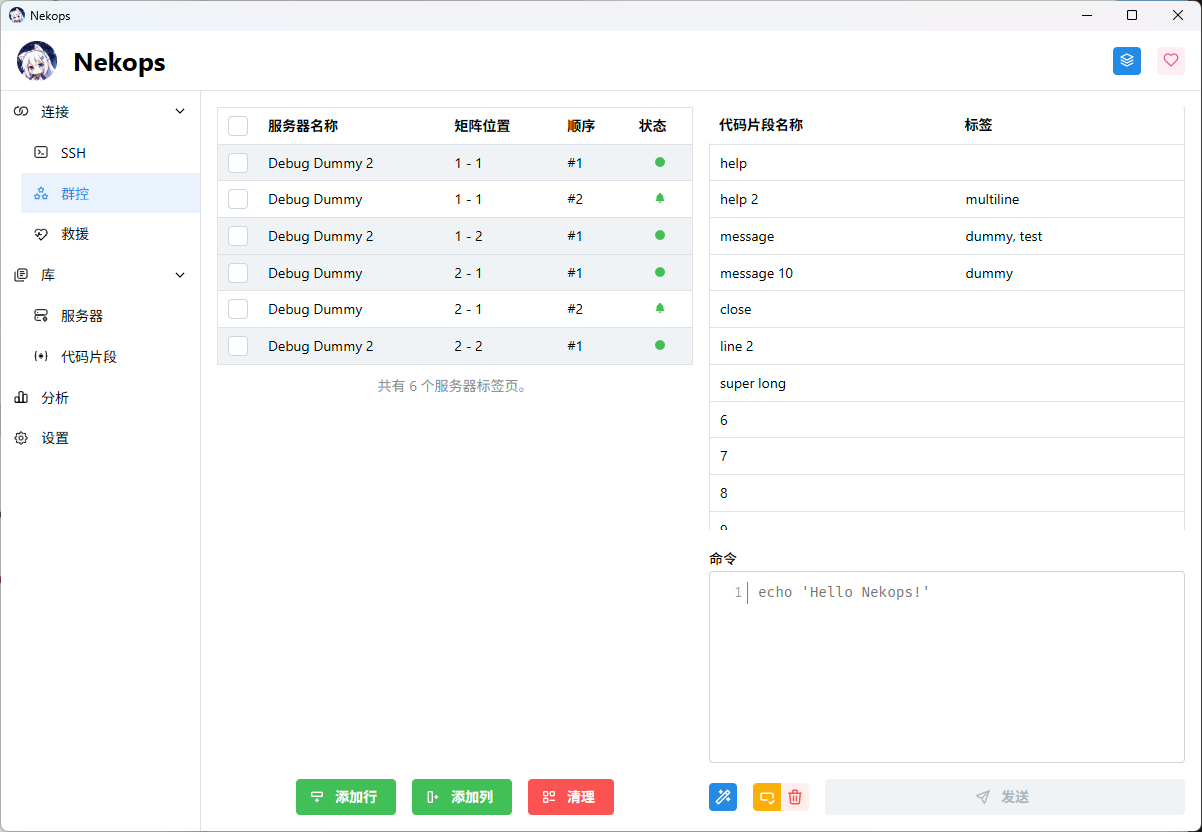
Task: Open the 代码片段 library page
Action: click(x=89, y=357)
